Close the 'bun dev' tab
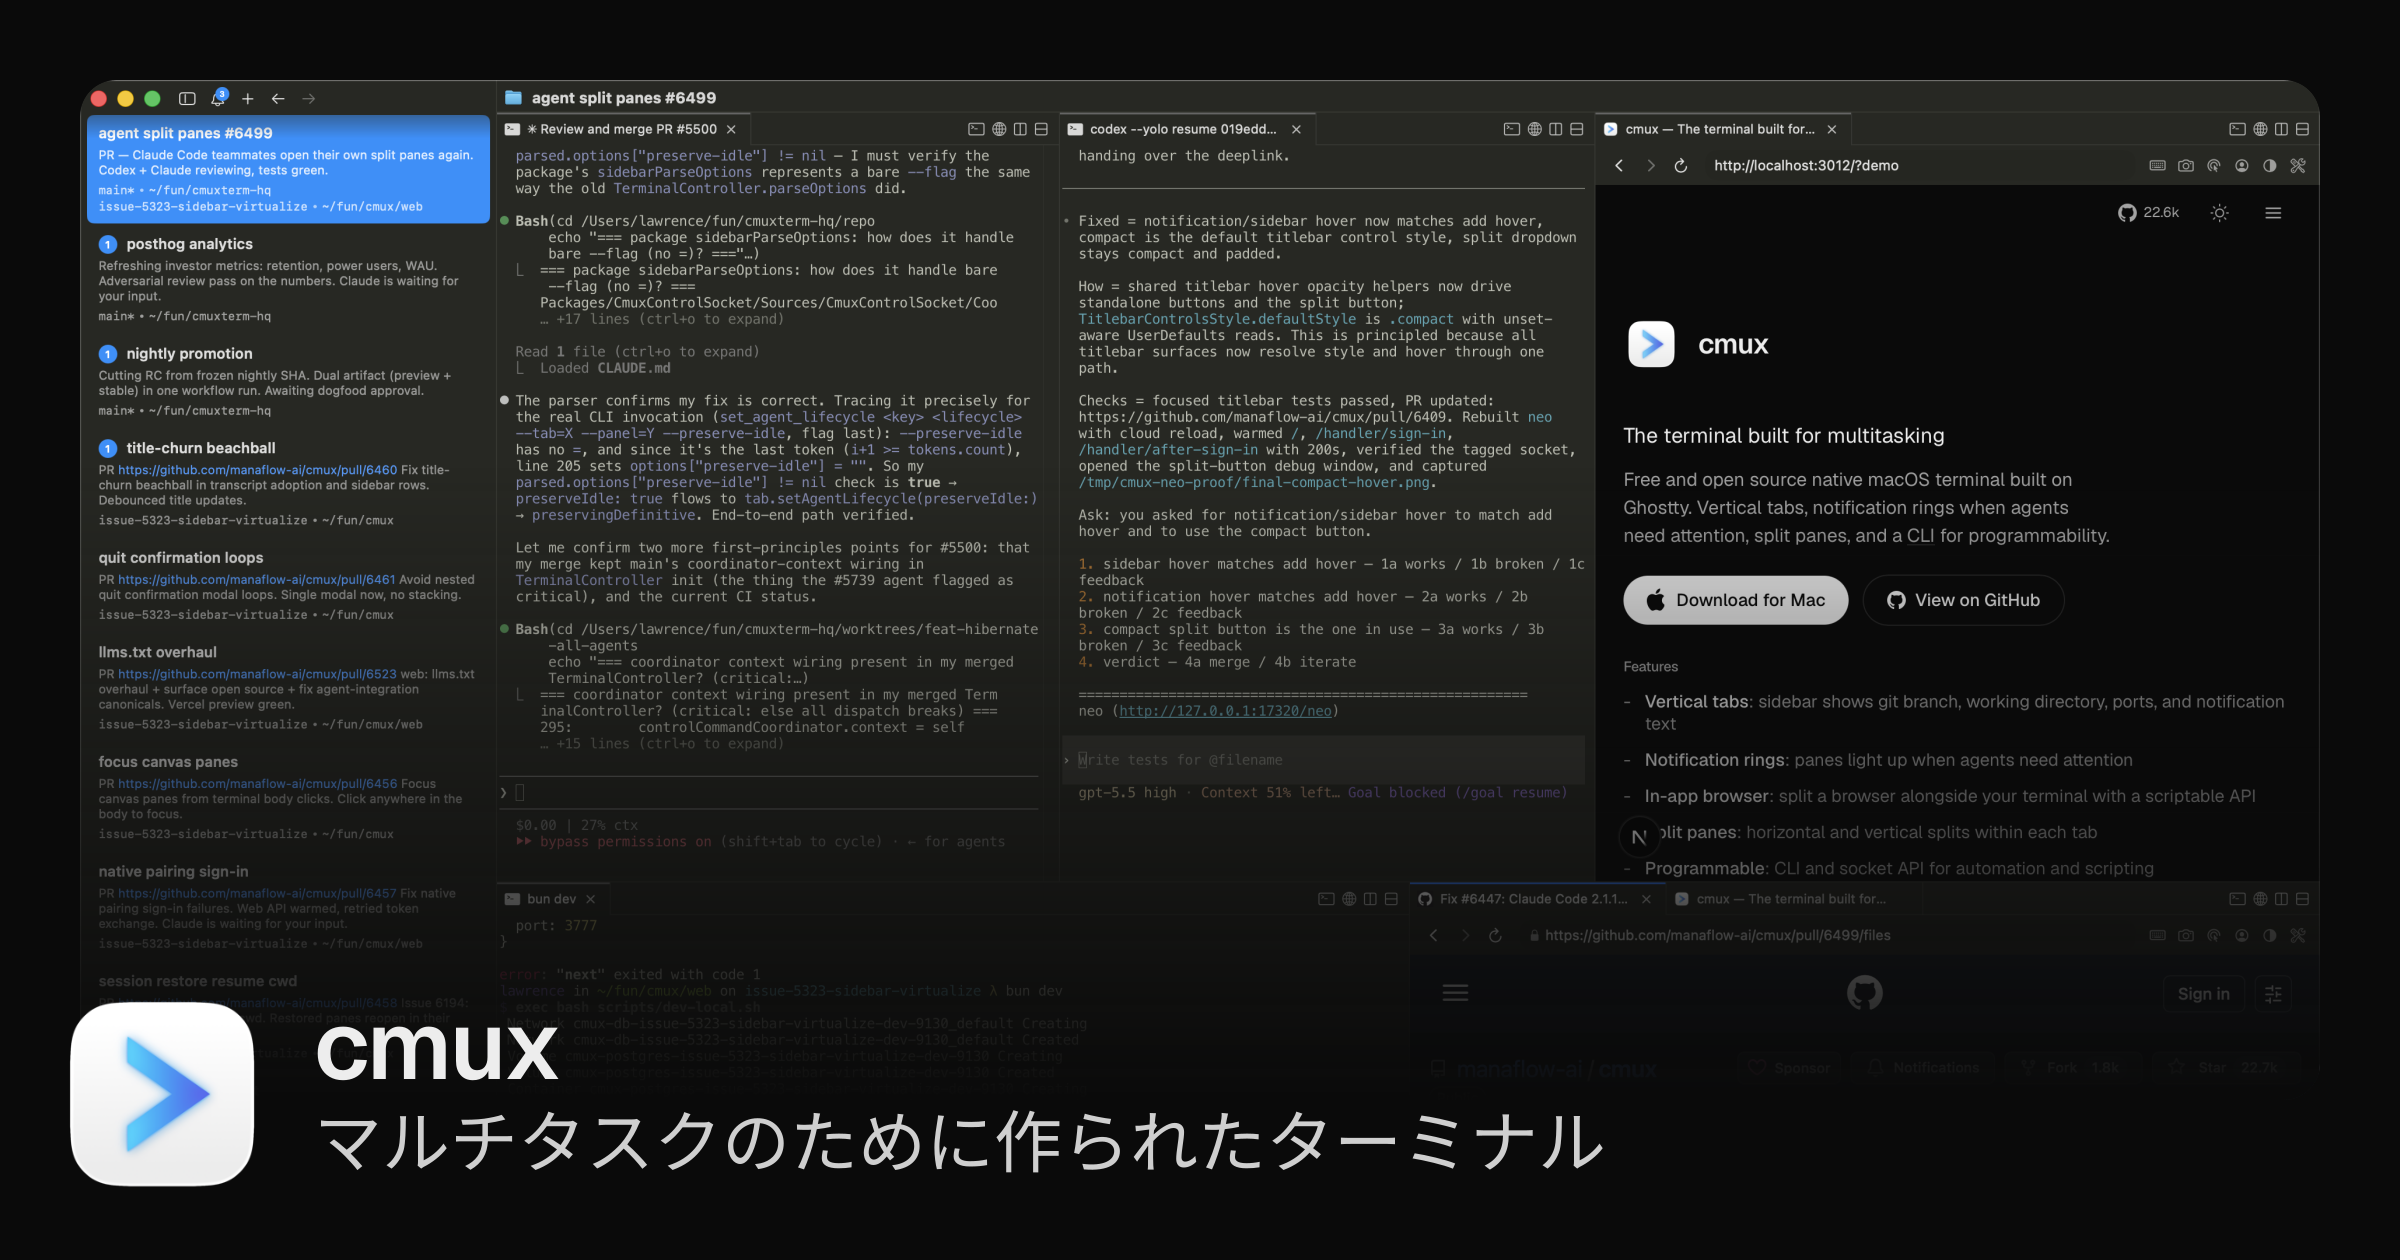2400x1260 pixels. 590,899
